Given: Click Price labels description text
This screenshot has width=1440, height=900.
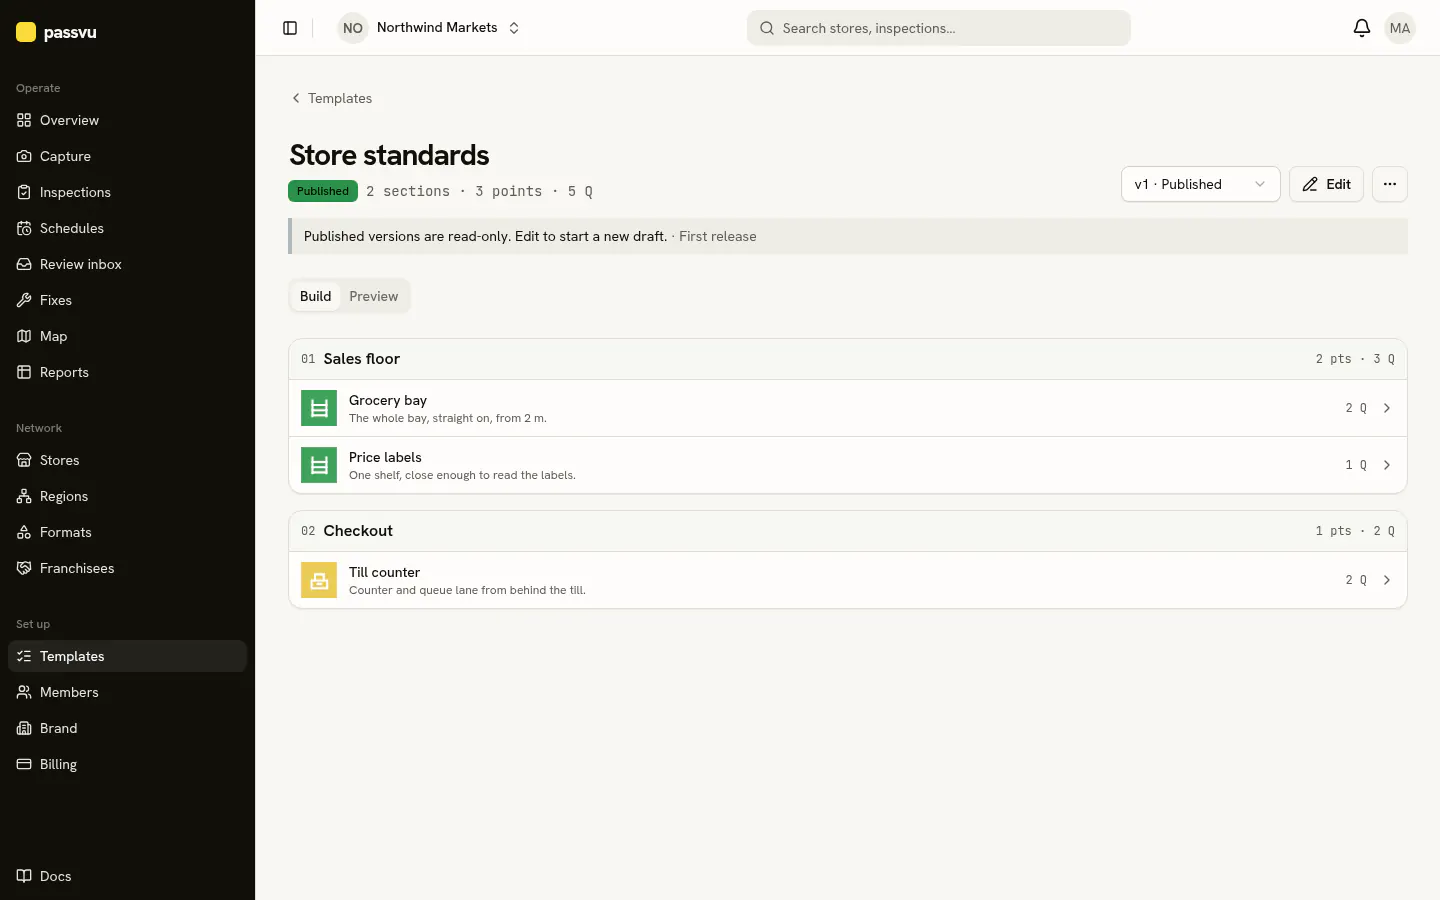Looking at the screenshot, I should 462,475.
